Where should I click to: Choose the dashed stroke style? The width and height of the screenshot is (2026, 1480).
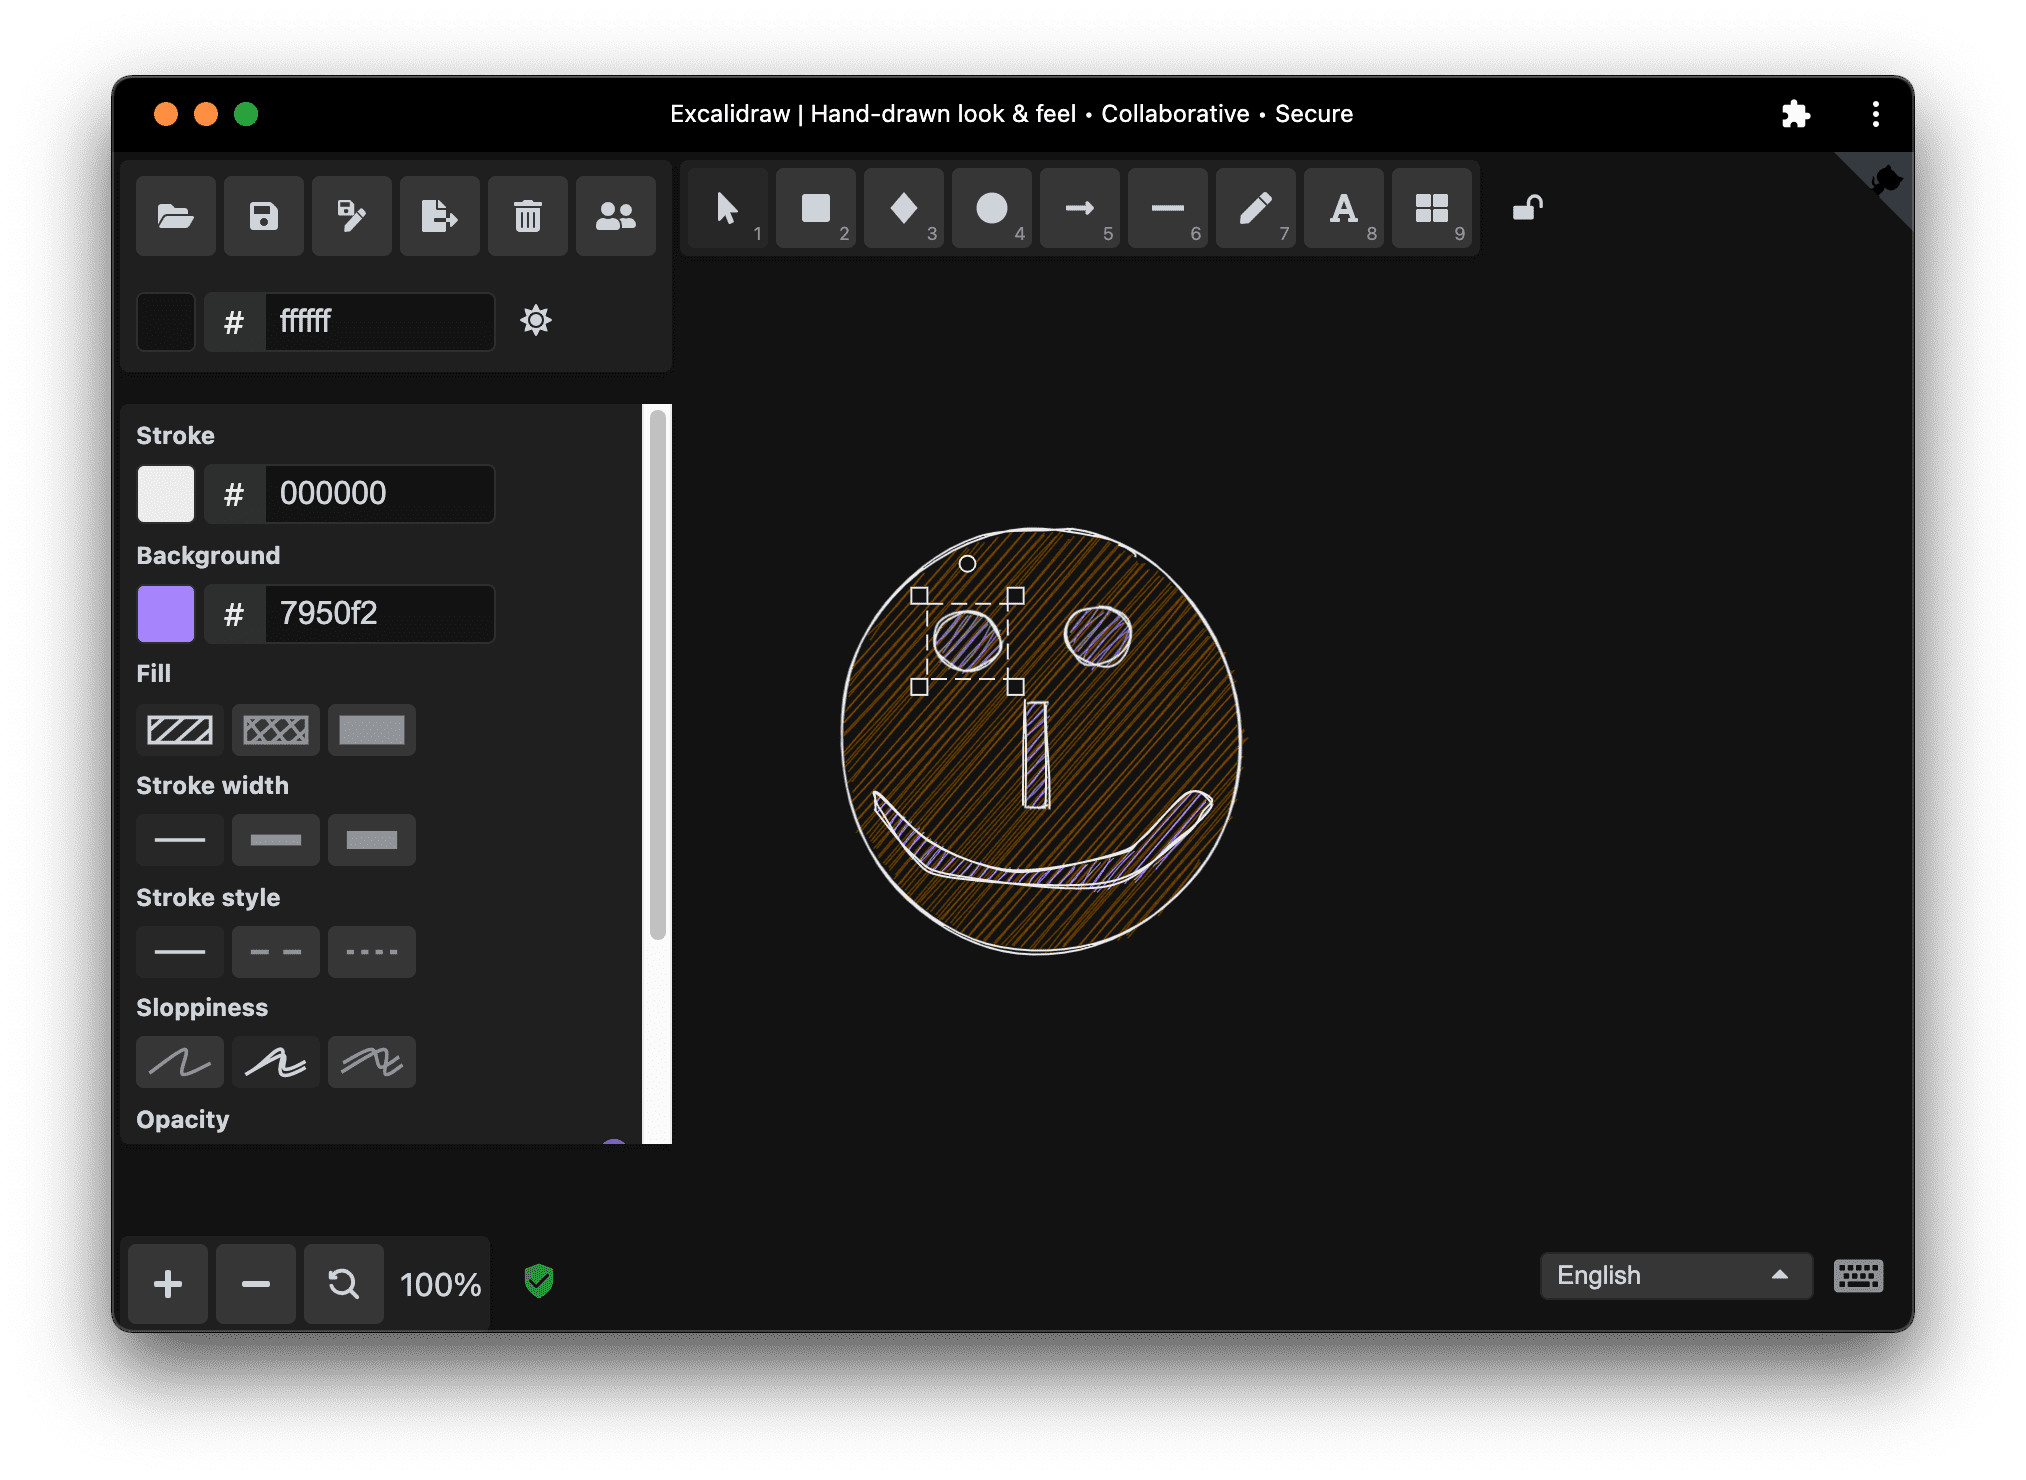(275, 952)
